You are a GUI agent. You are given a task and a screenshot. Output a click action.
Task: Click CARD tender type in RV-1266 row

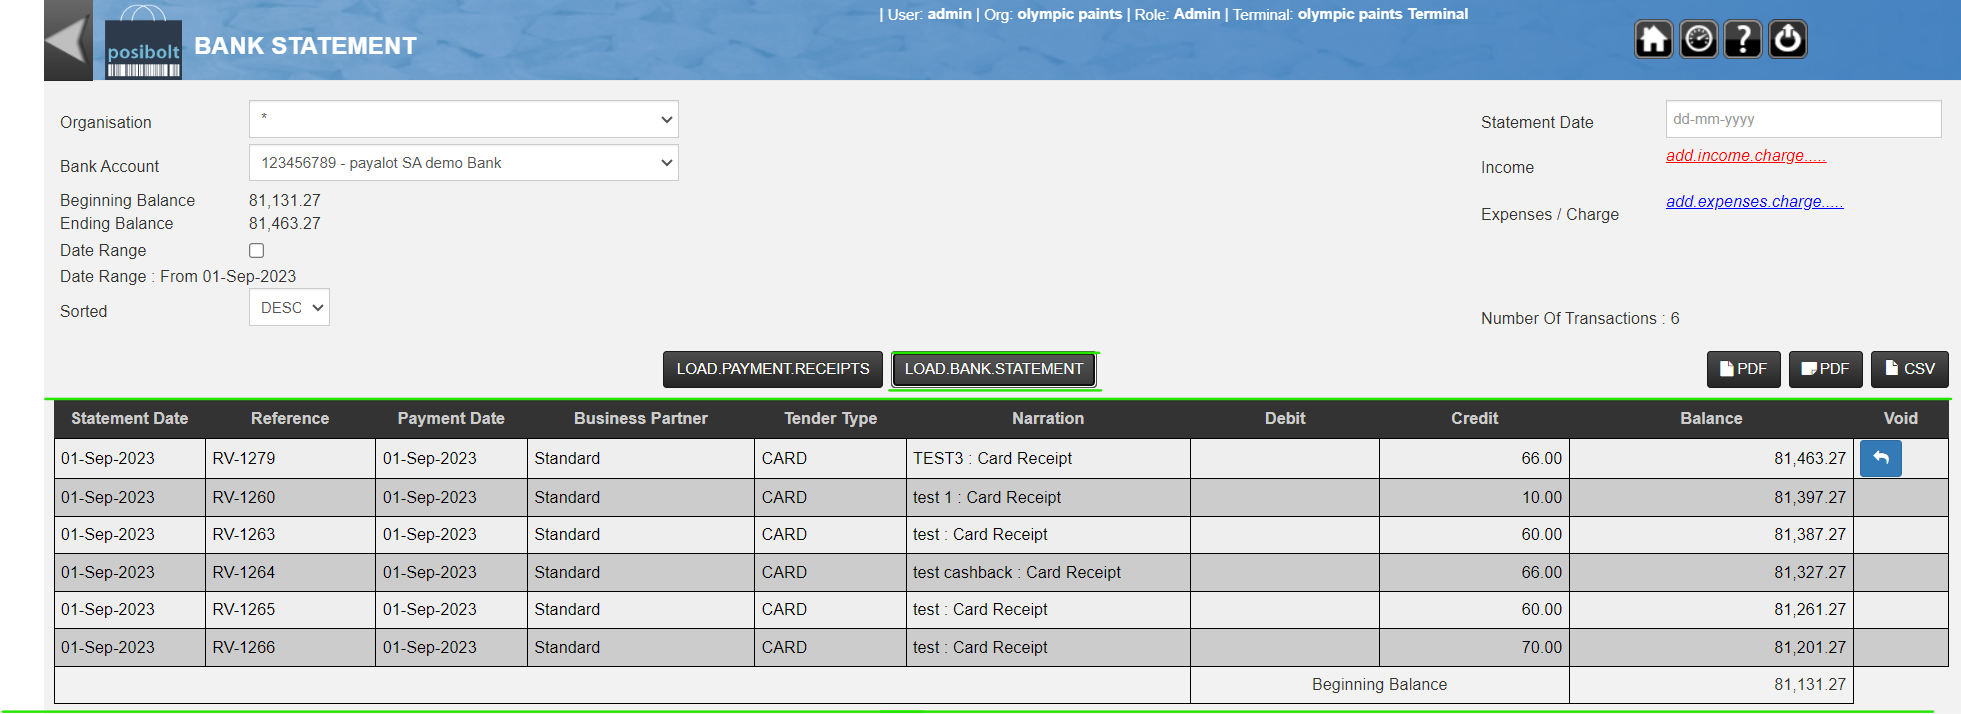[x=784, y=648]
